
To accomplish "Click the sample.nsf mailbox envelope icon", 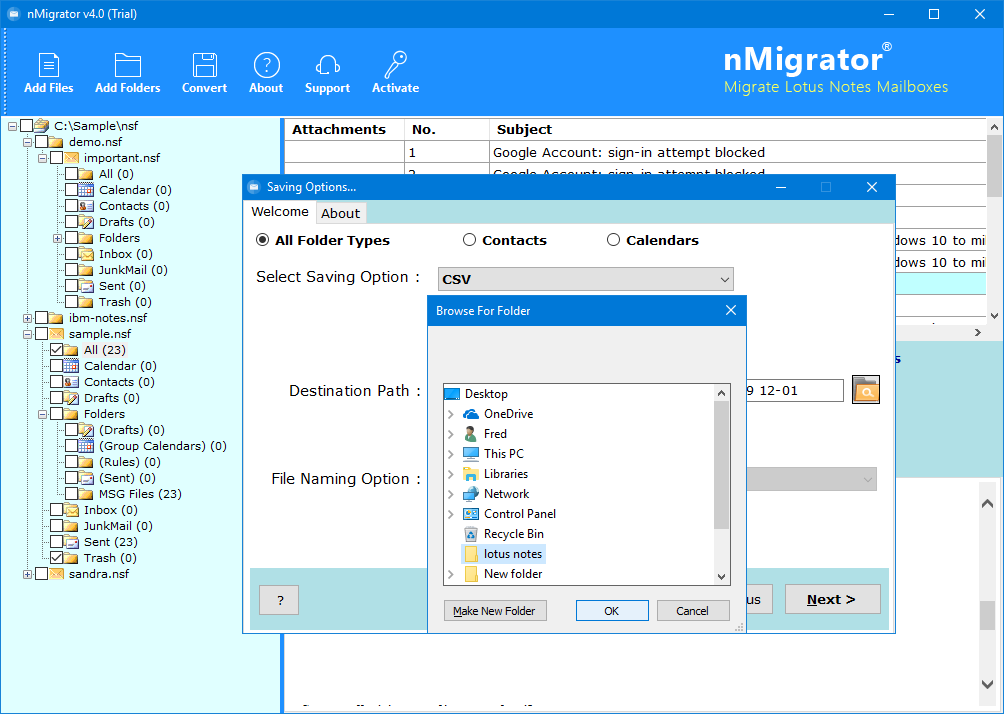I will 56,334.
